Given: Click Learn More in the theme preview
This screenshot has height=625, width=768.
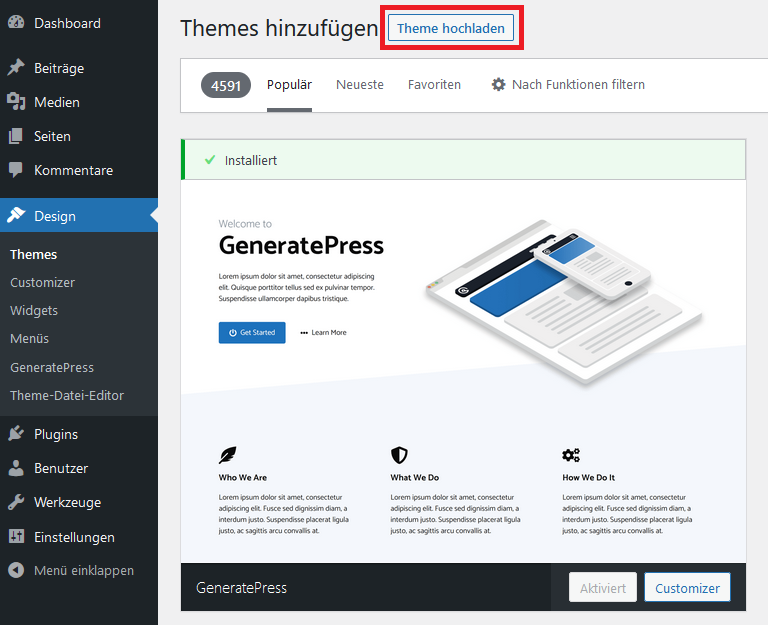Looking at the screenshot, I should 323,332.
